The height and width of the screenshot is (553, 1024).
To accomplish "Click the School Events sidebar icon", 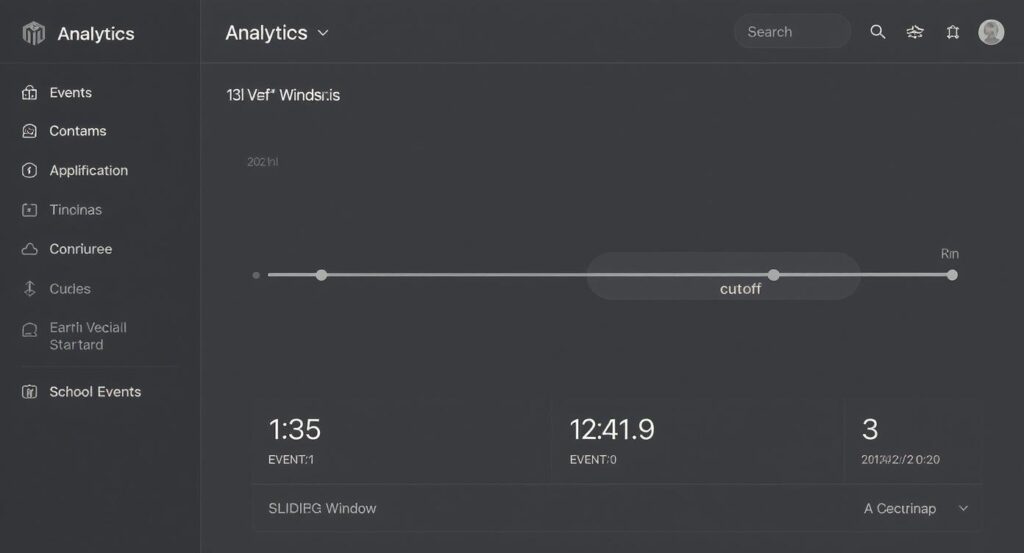I will [29, 392].
